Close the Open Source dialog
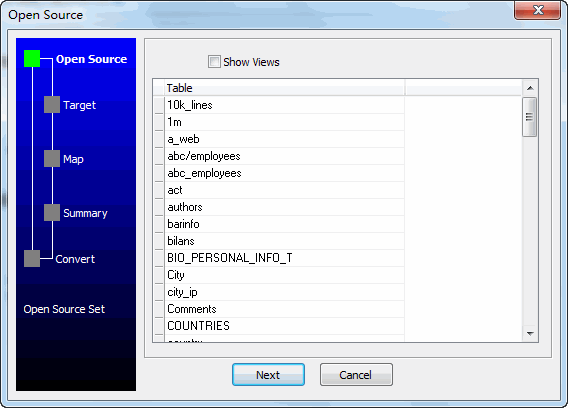 coord(538,11)
